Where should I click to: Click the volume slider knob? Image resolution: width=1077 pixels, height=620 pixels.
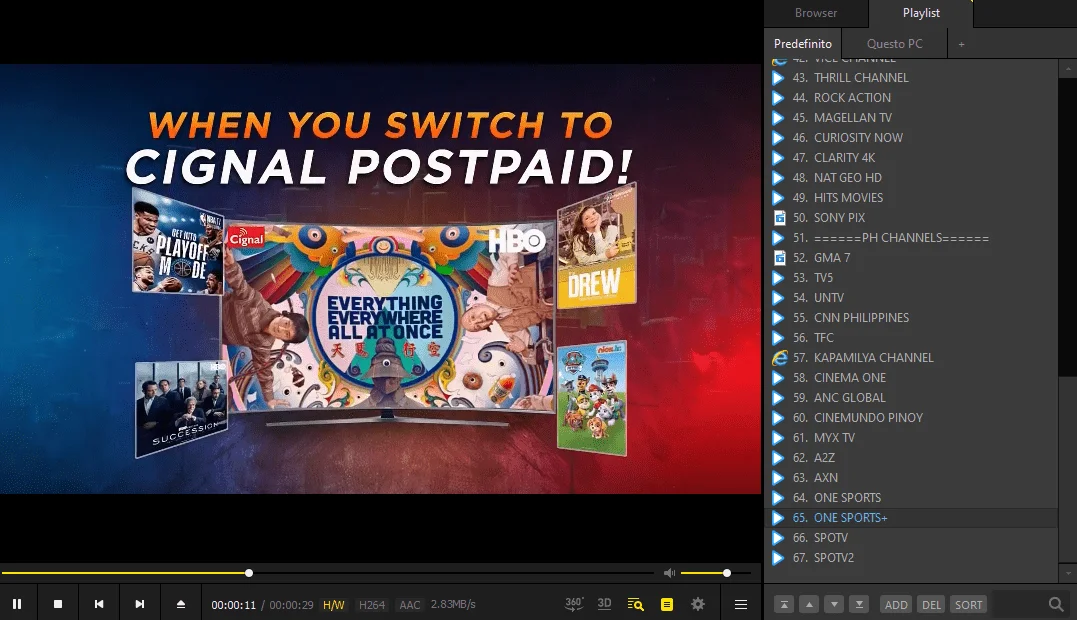click(727, 573)
